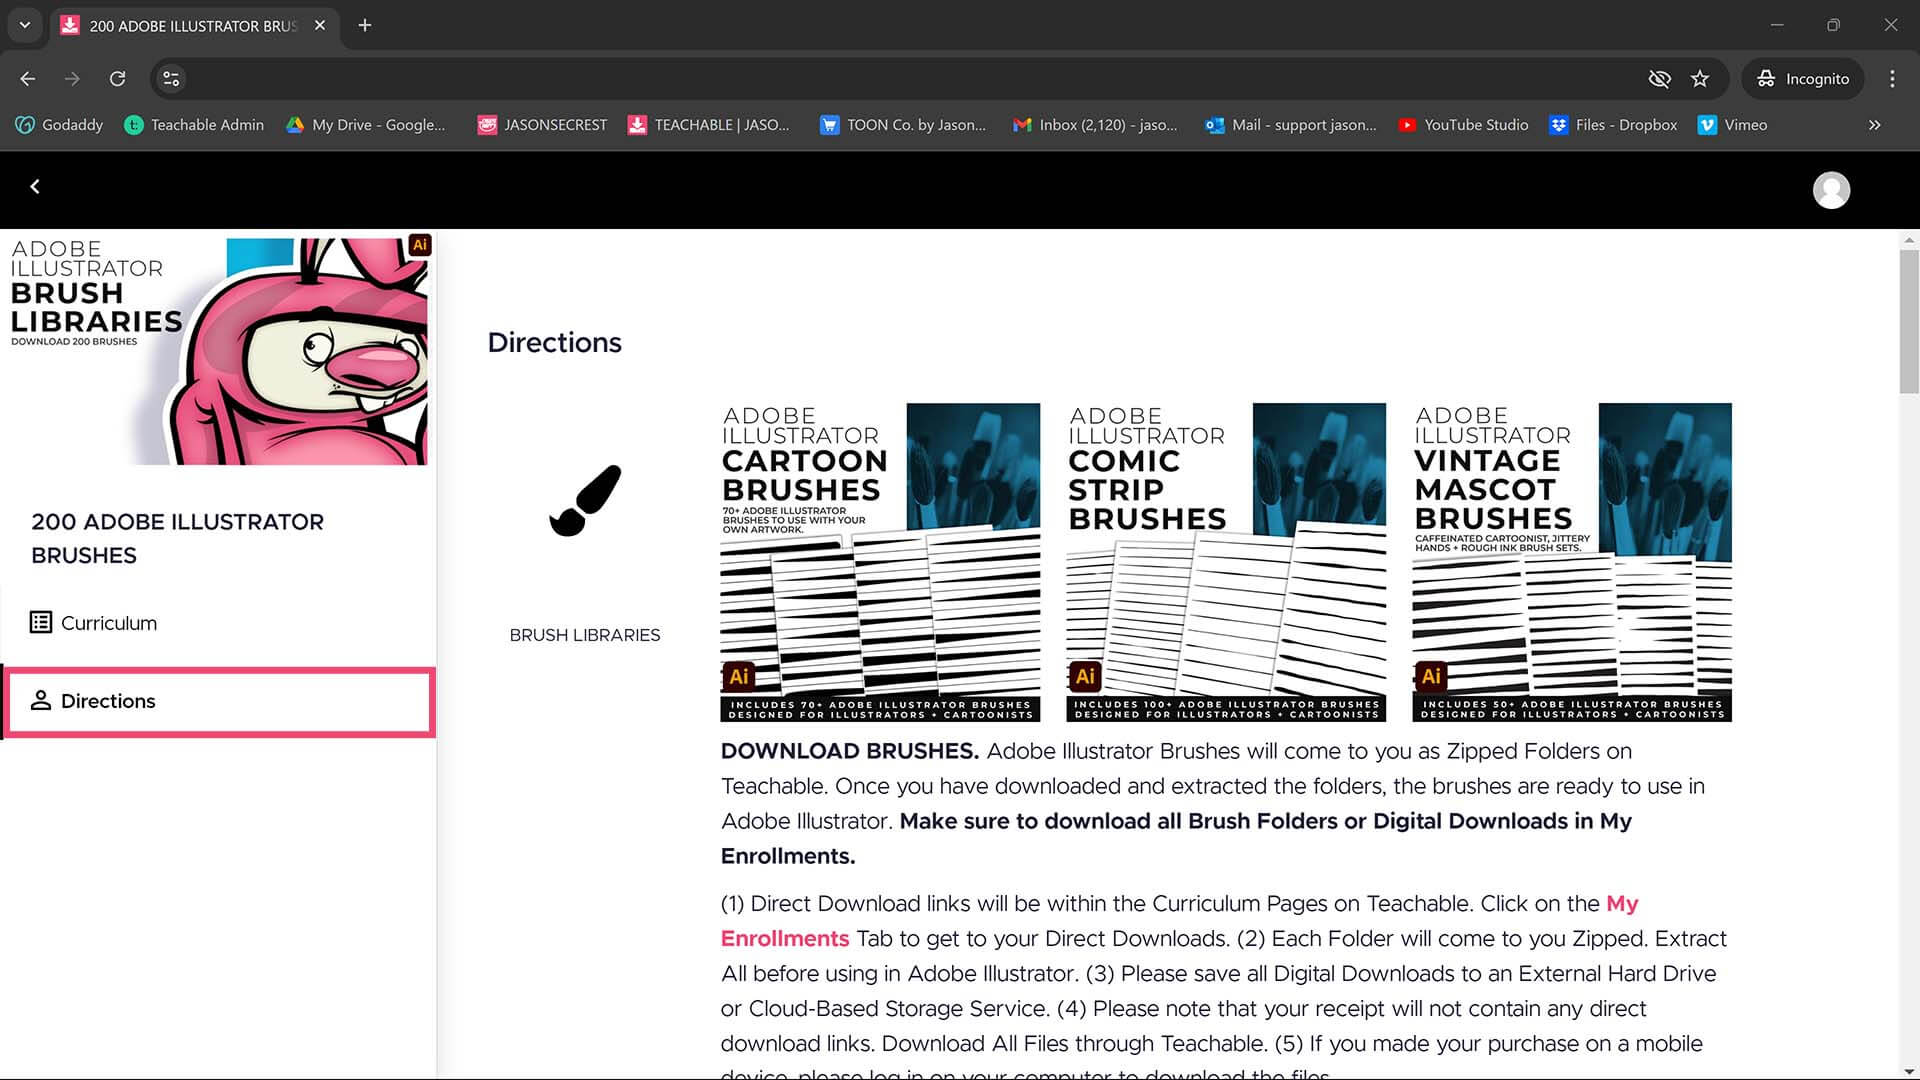
Task: Click the Vintage Mascot Brushes cover image
Action: tap(1572, 562)
